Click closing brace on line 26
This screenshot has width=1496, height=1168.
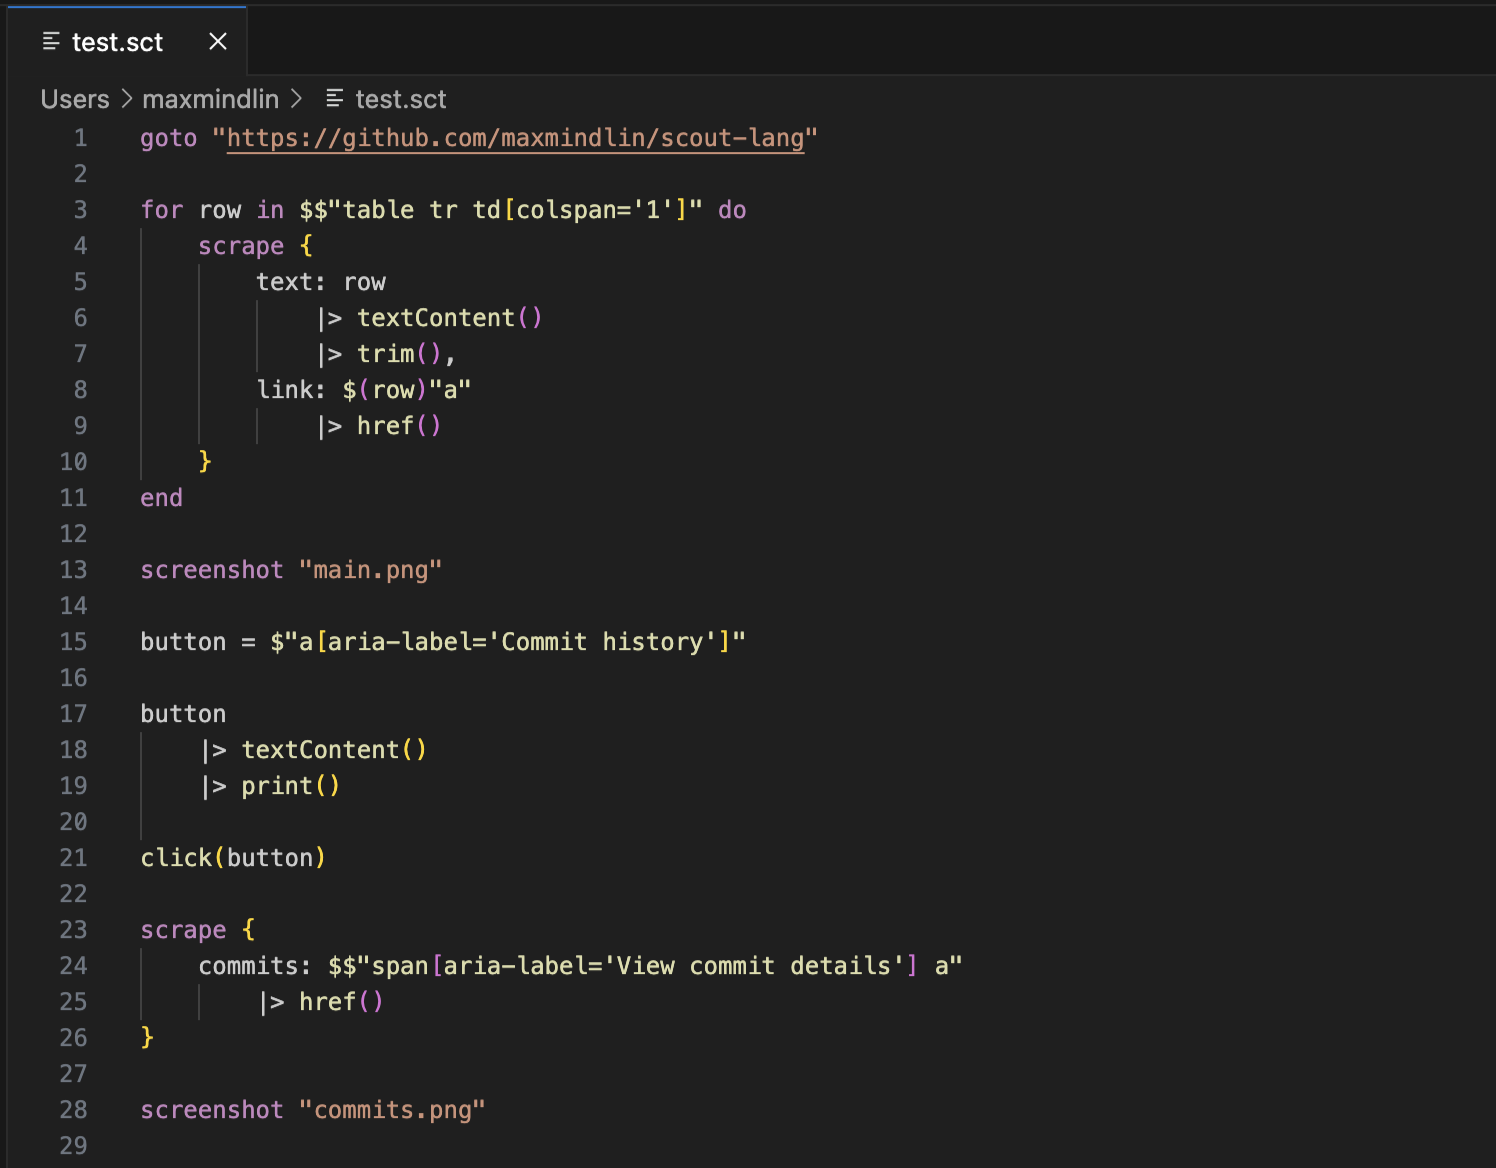(147, 1037)
